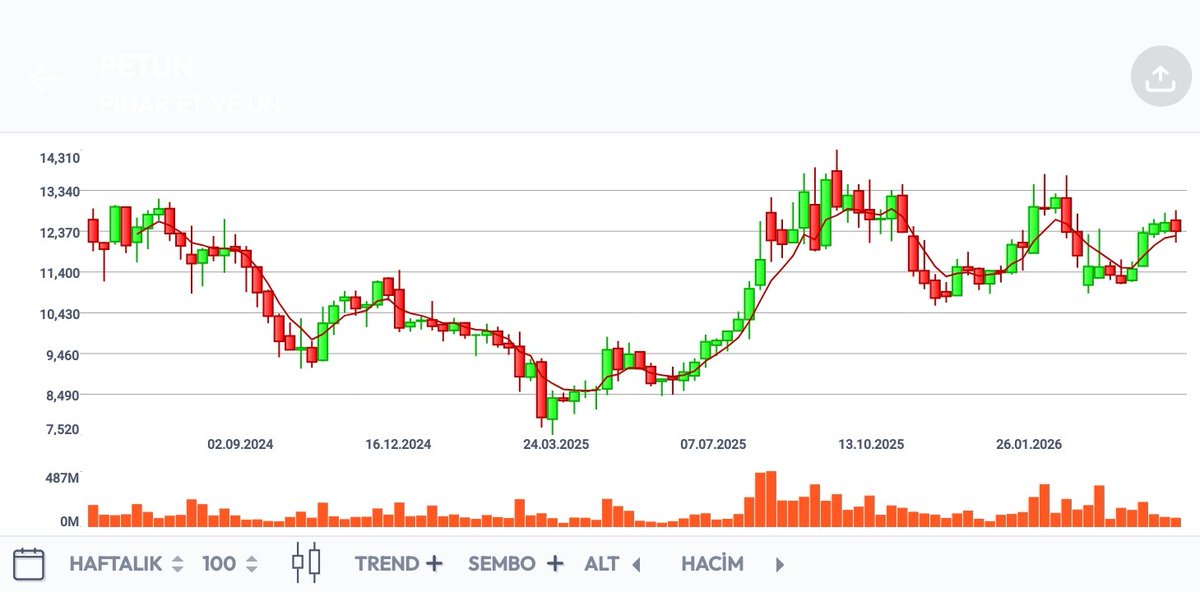This screenshot has height=592, width=1200.
Task: Select the 26.01.2026 date marker
Action: click(1029, 444)
